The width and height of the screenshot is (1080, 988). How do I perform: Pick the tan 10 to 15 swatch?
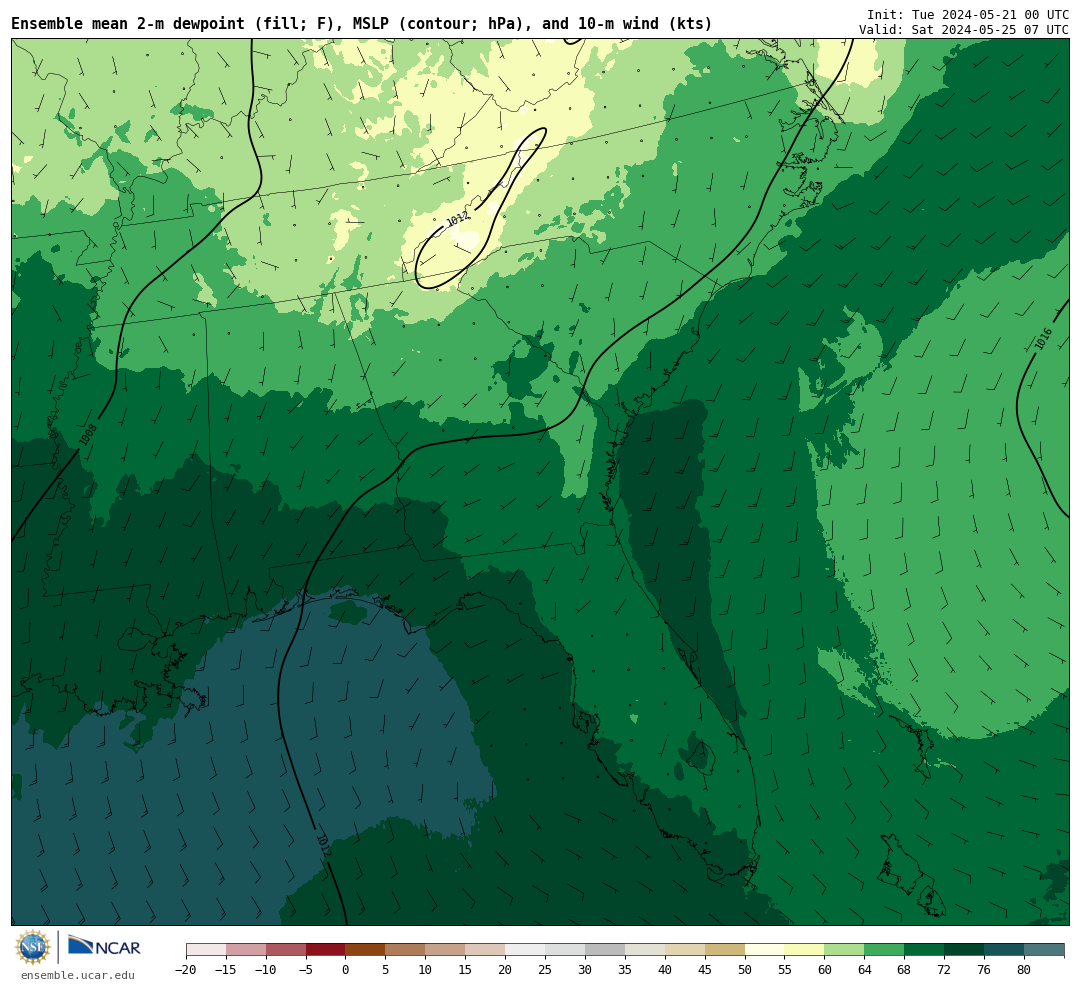446,950
